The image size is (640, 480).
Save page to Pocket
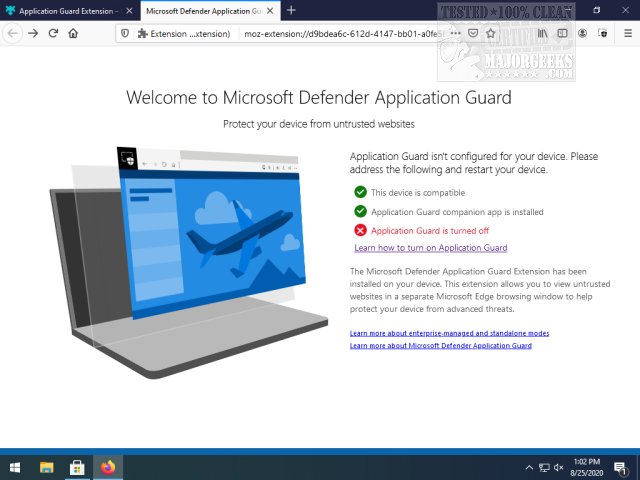pos(473,33)
